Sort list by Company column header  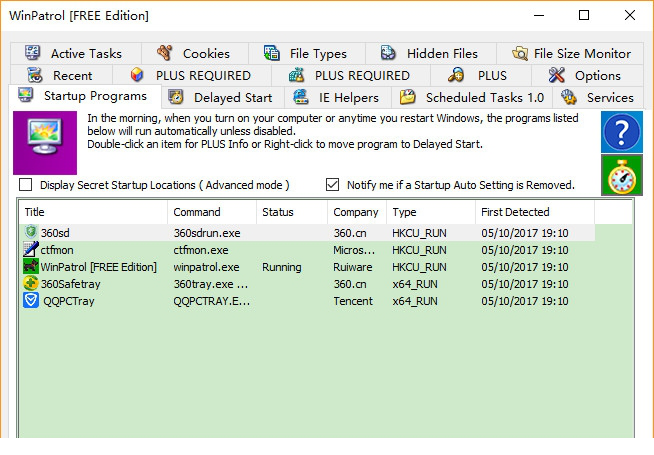(357, 212)
